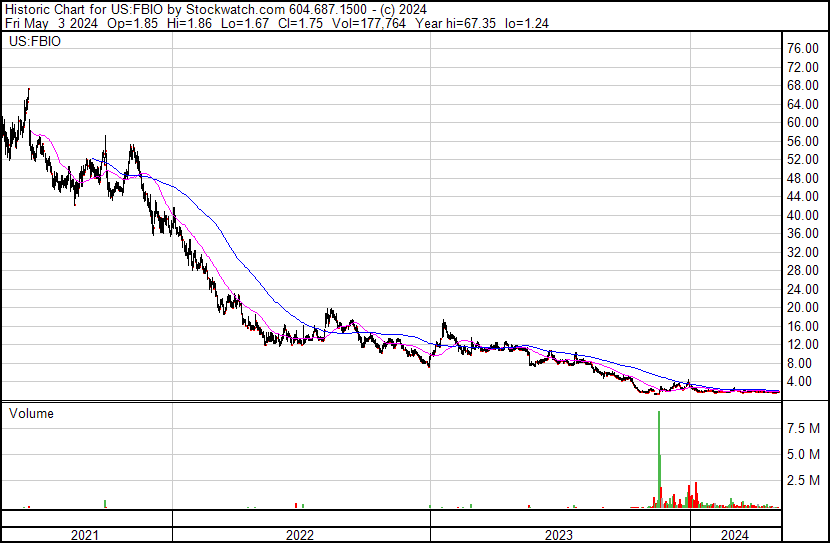Click the 68.00 price axis label
The image size is (830, 543).
pyautogui.click(x=803, y=86)
